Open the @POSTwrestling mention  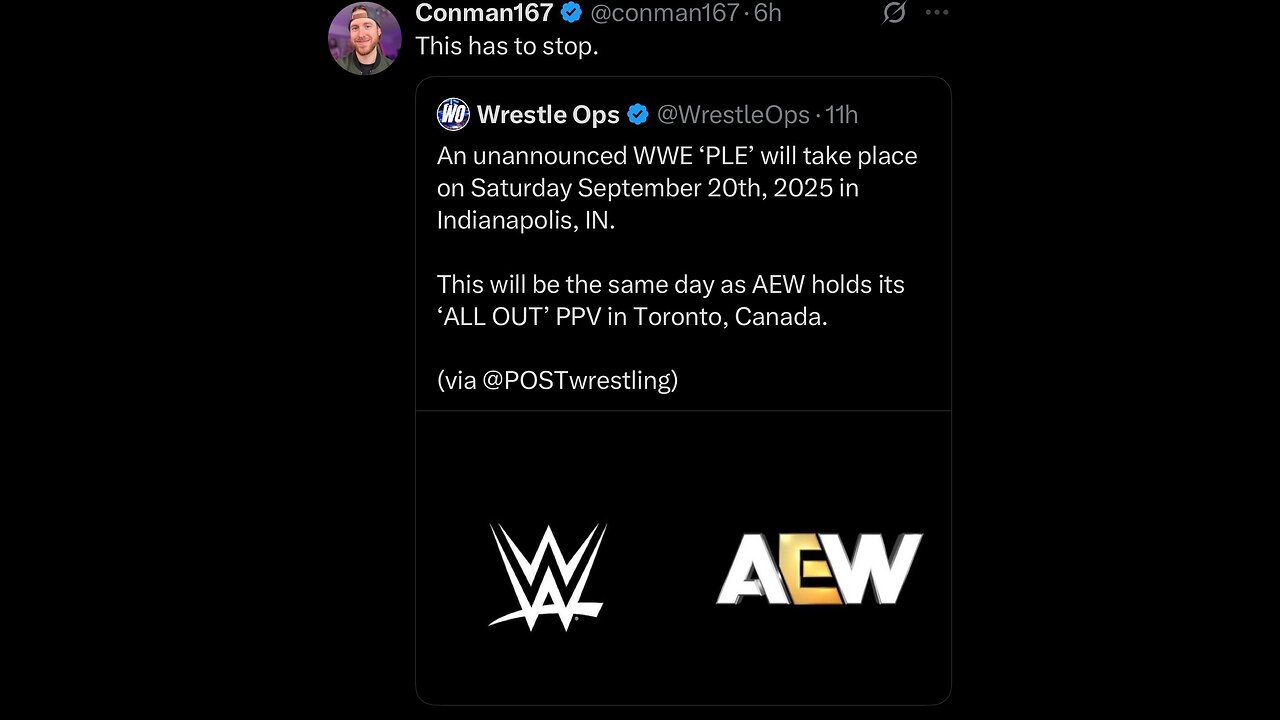click(x=580, y=380)
